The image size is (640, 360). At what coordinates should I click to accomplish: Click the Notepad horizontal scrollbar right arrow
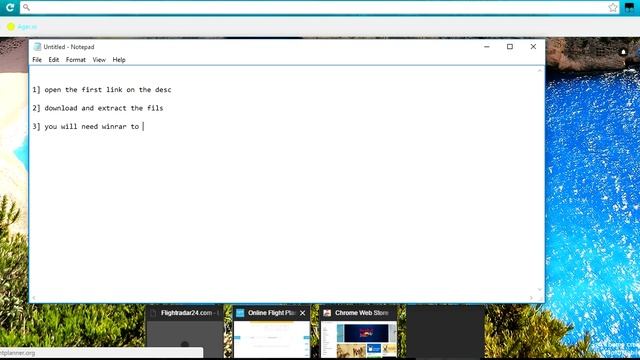[x=531, y=298]
